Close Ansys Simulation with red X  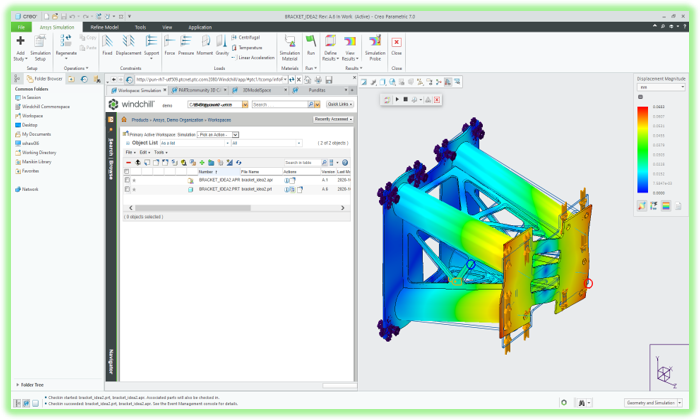[x=396, y=42]
